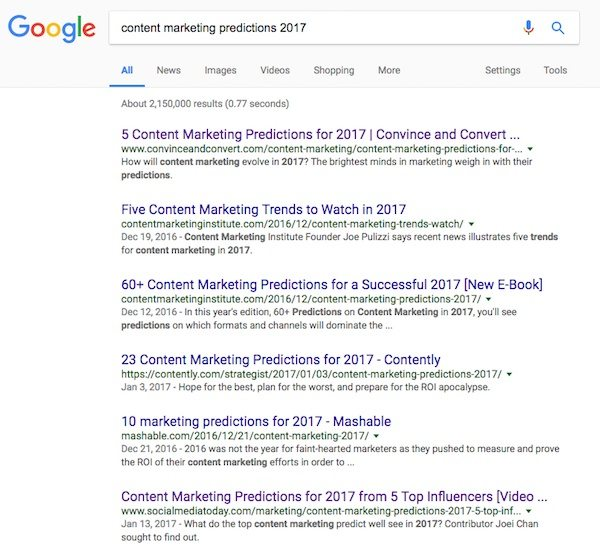Screen dimensions: 600x554
Task: Open the Videos results tab
Action: tap(275, 70)
